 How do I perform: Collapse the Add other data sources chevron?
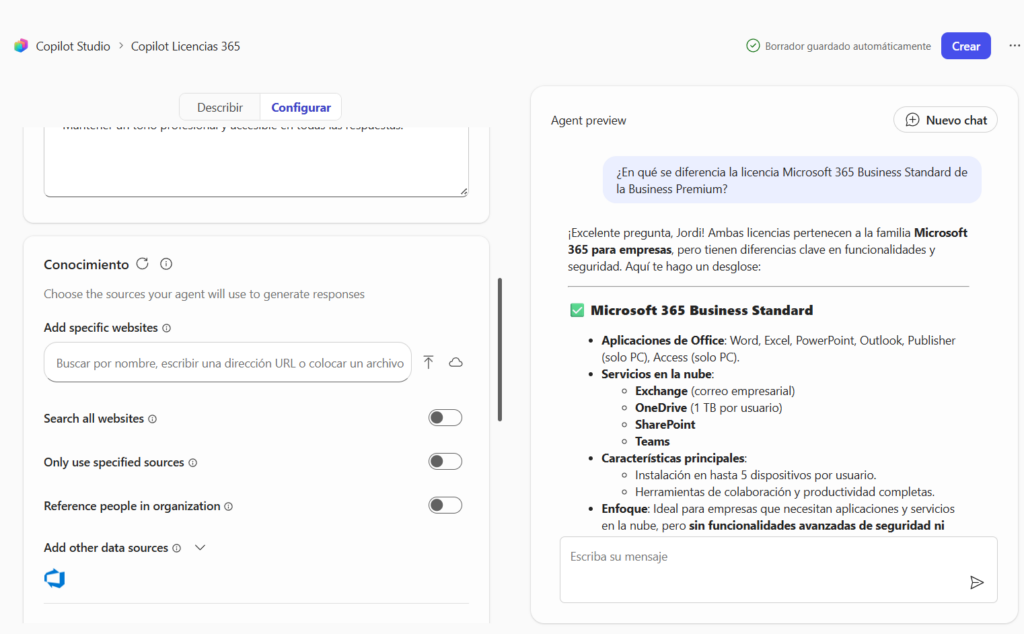coord(200,548)
